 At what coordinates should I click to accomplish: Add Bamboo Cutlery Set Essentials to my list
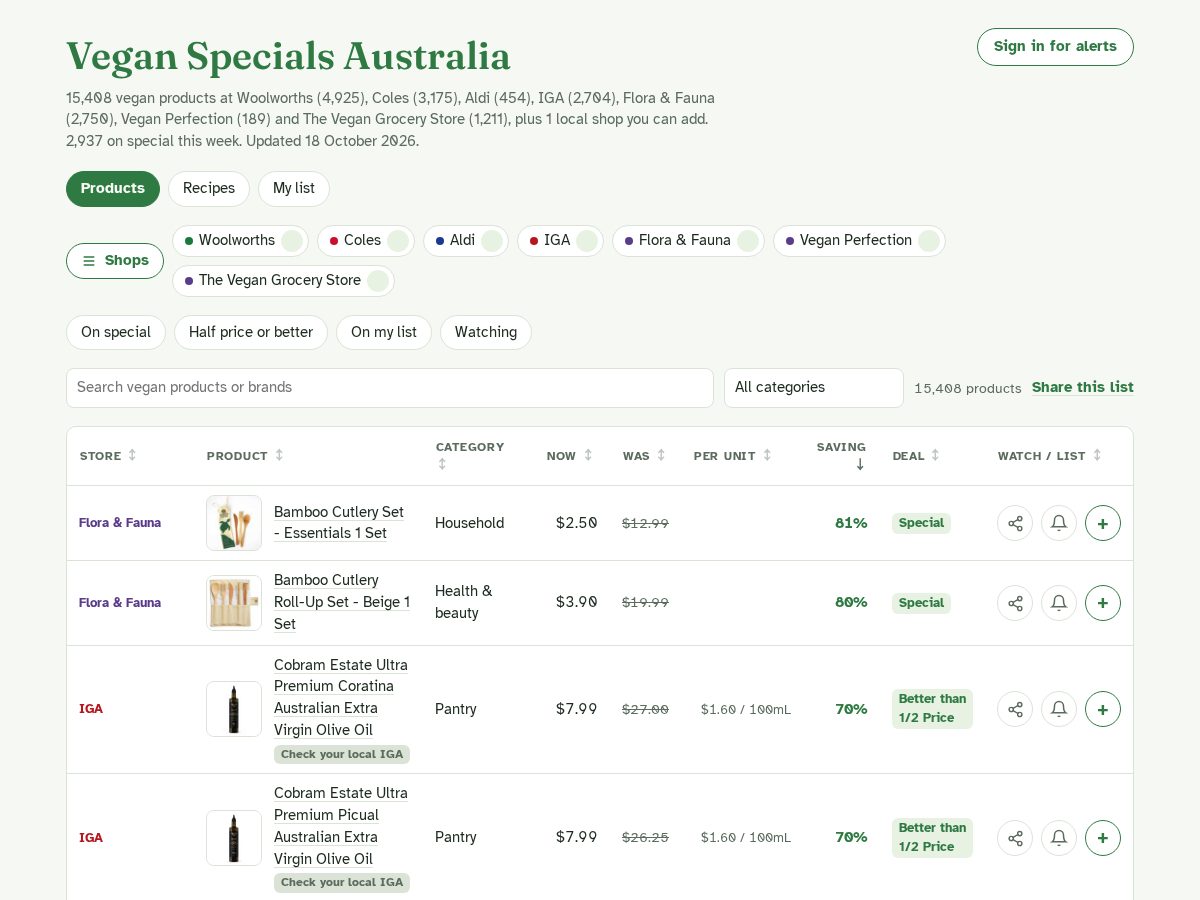click(x=1103, y=523)
